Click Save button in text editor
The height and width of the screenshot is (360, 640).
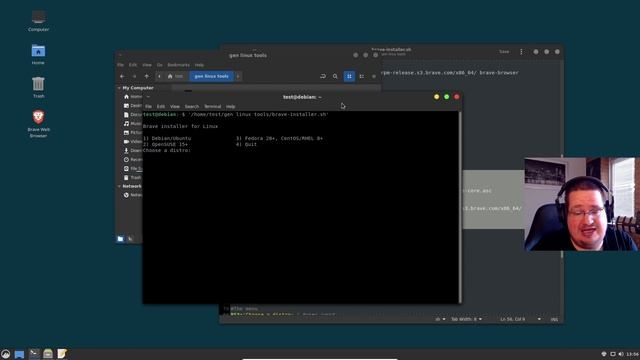pyautogui.click(x=504, y=52)
